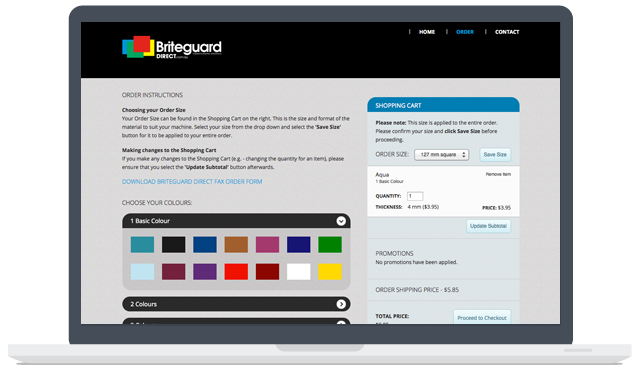
Task: Pick the dark navy colour swatch
Action: 299,245
